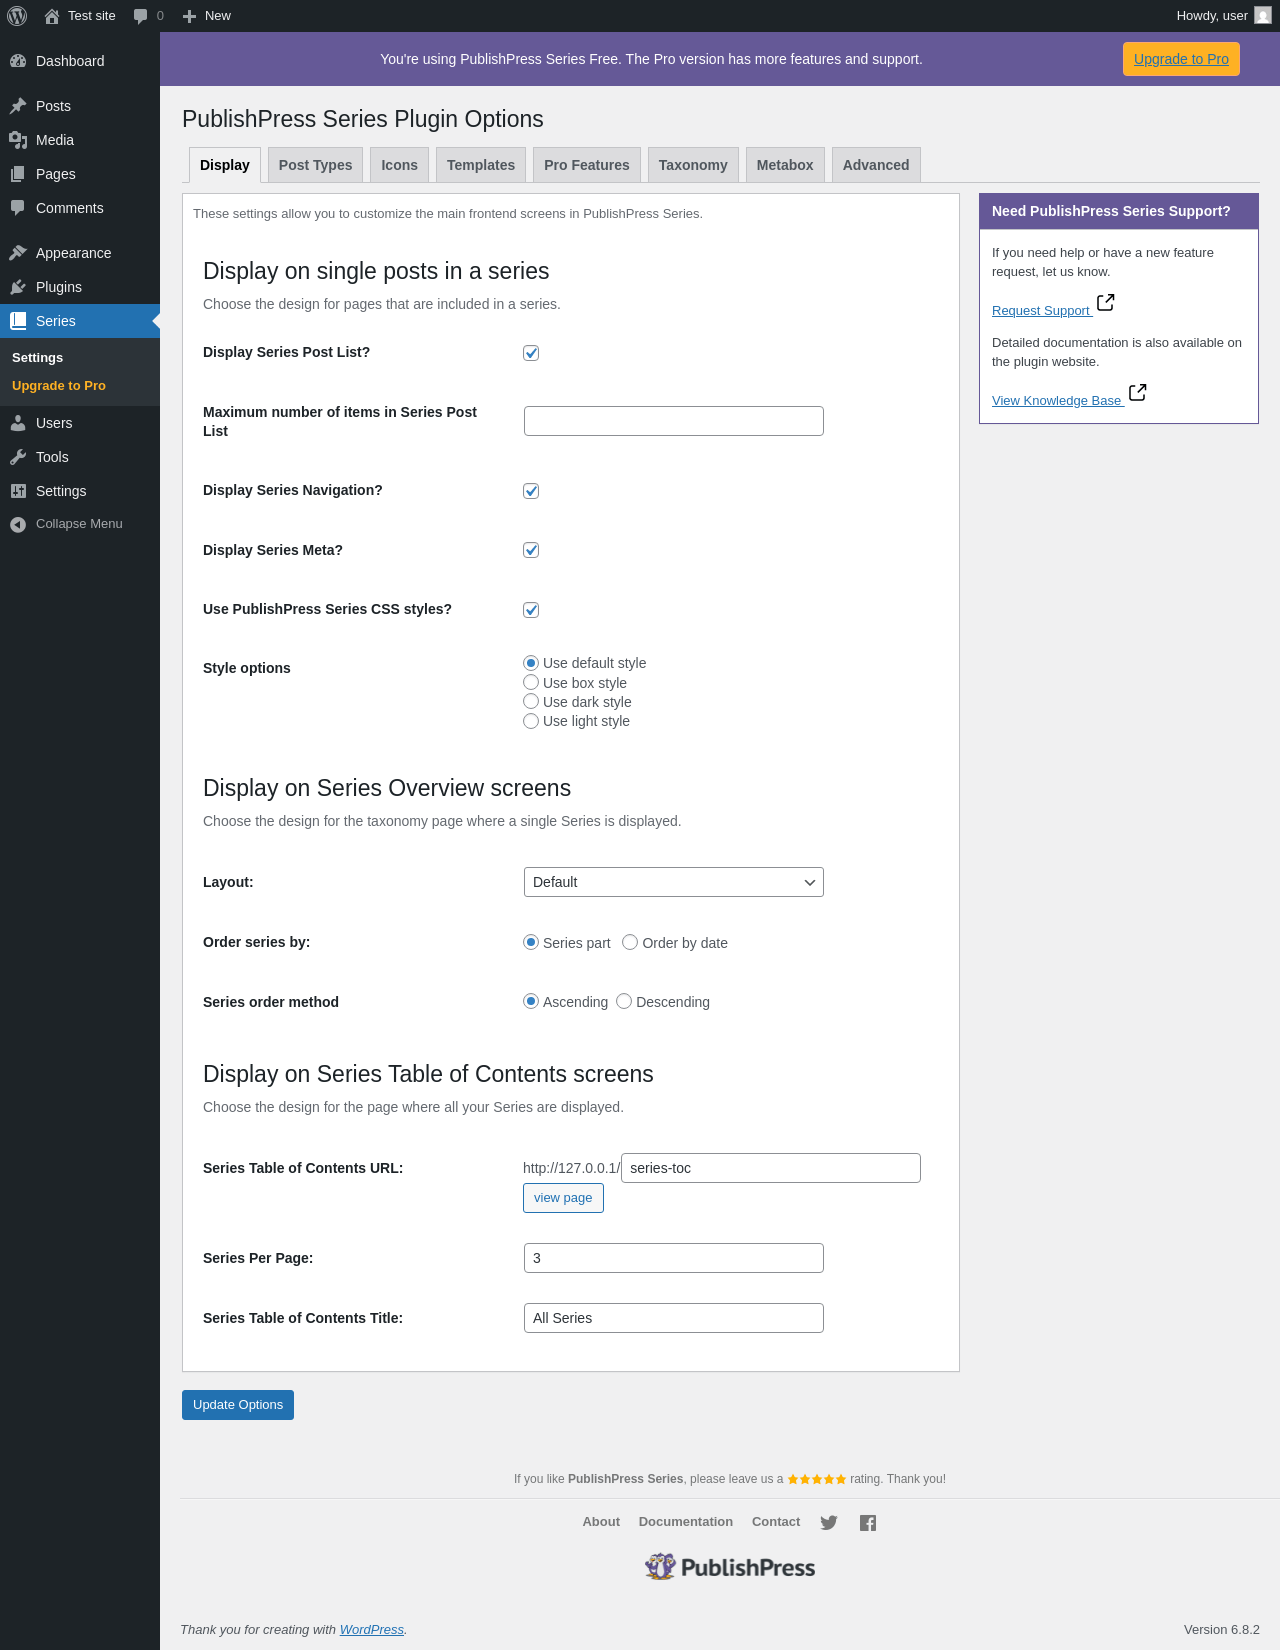This screenshot has width=1280, height=1650.
Task: Open the comments bubble icon in admin bar
Action: [141, 16]
